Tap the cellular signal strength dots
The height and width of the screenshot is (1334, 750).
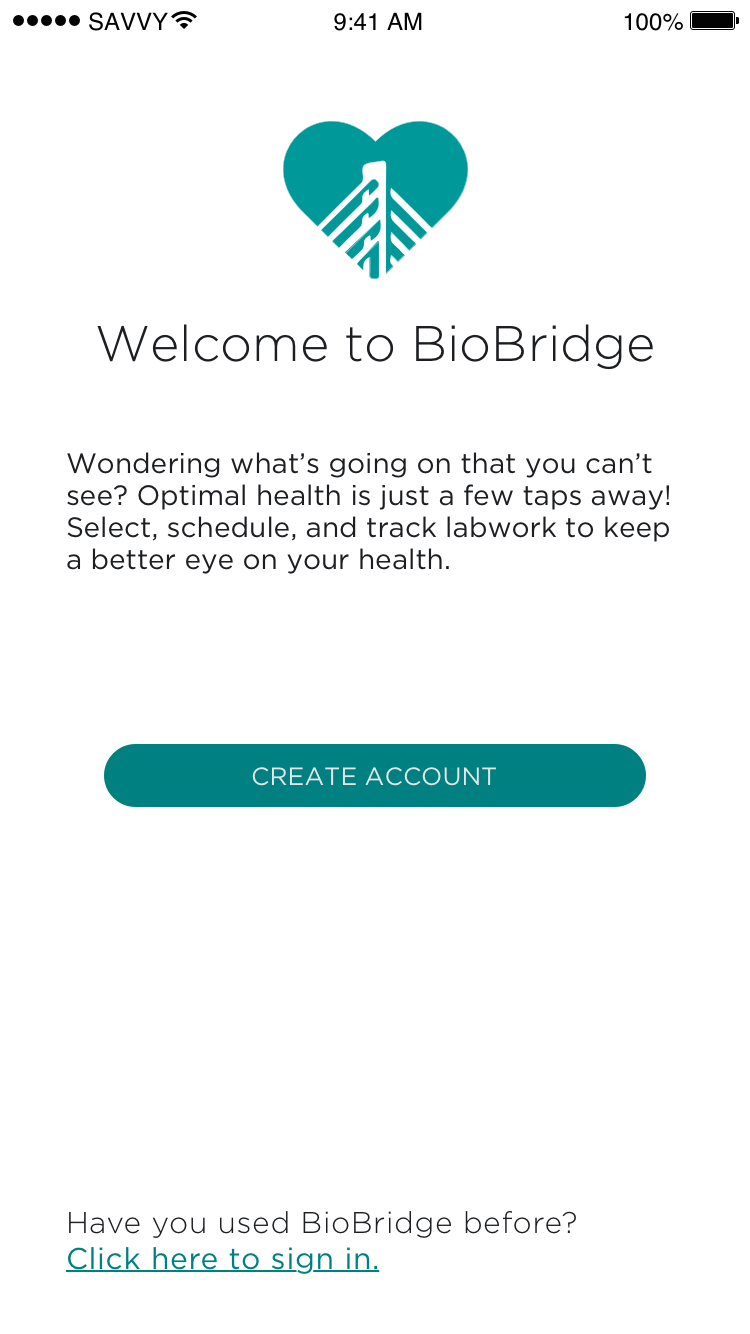pos(47,21)
